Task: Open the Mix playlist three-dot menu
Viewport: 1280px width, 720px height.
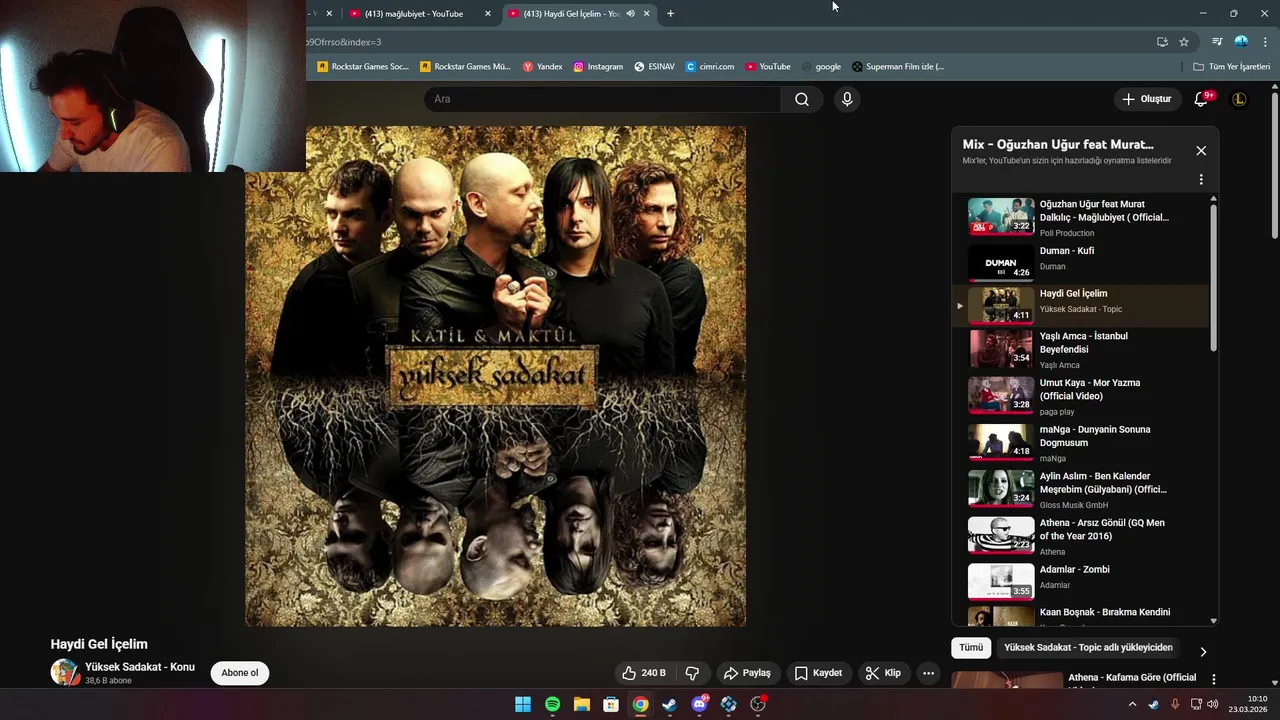Action: pos(1201,180)
